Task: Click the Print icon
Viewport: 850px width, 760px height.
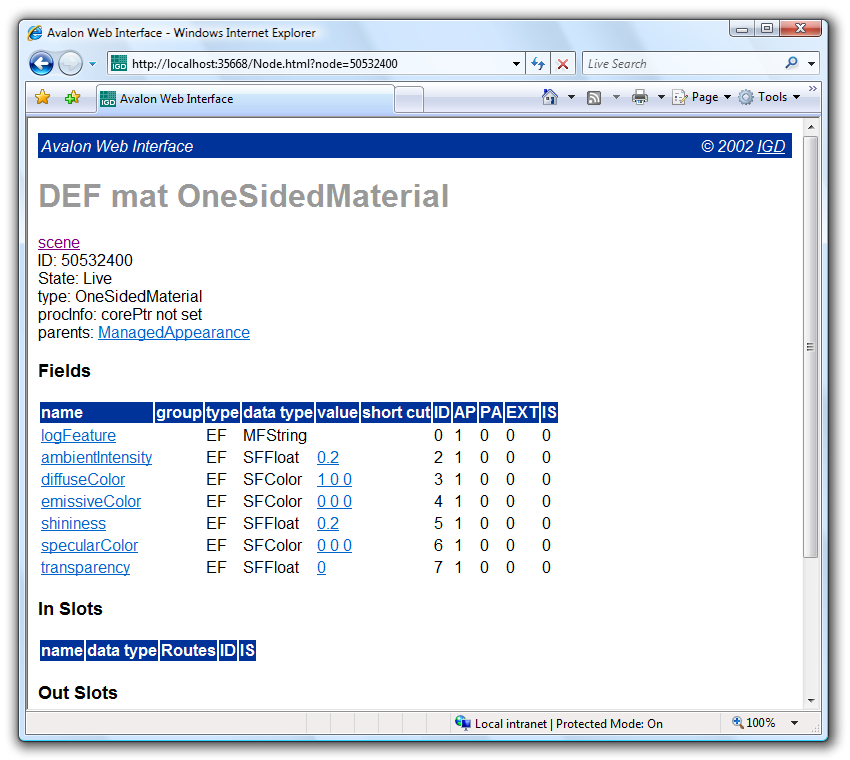Action: pyautogui.click(x=640, y=97)
